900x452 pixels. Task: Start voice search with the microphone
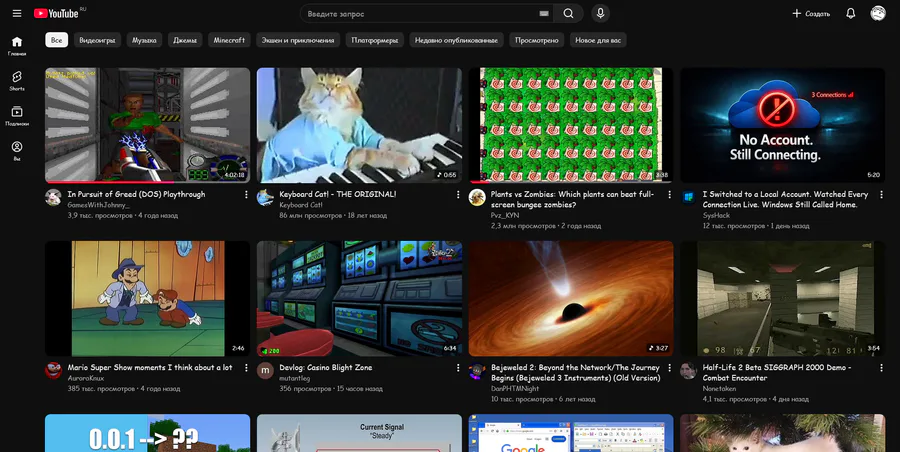pos(600,13)
